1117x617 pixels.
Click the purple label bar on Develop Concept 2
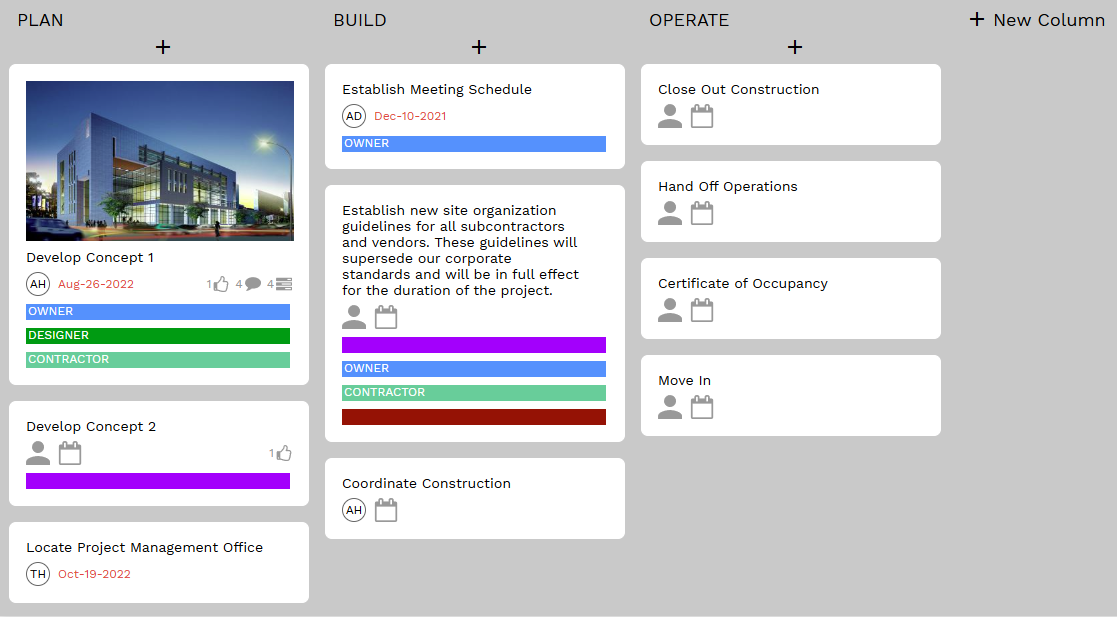(157, 481)
